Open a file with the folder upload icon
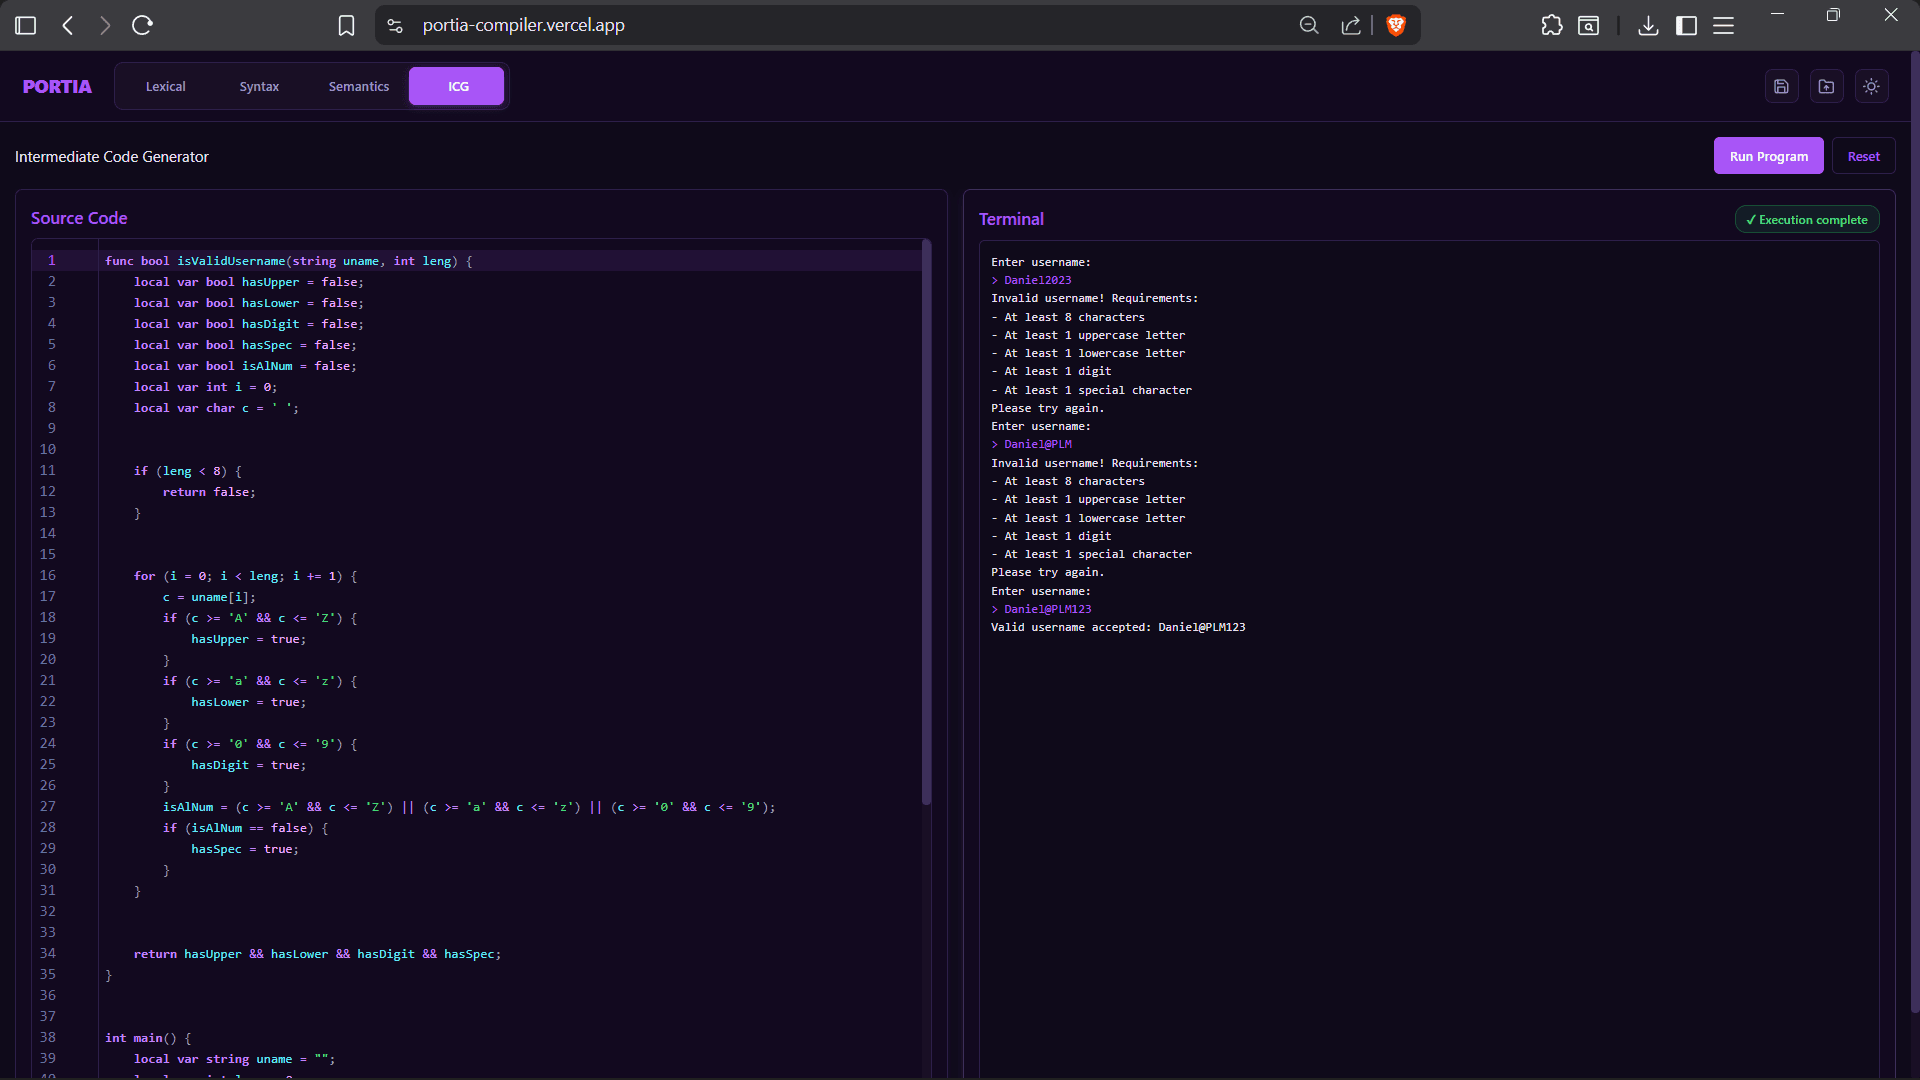This screenshot has height=1080, width=1920. (1826, 87)
